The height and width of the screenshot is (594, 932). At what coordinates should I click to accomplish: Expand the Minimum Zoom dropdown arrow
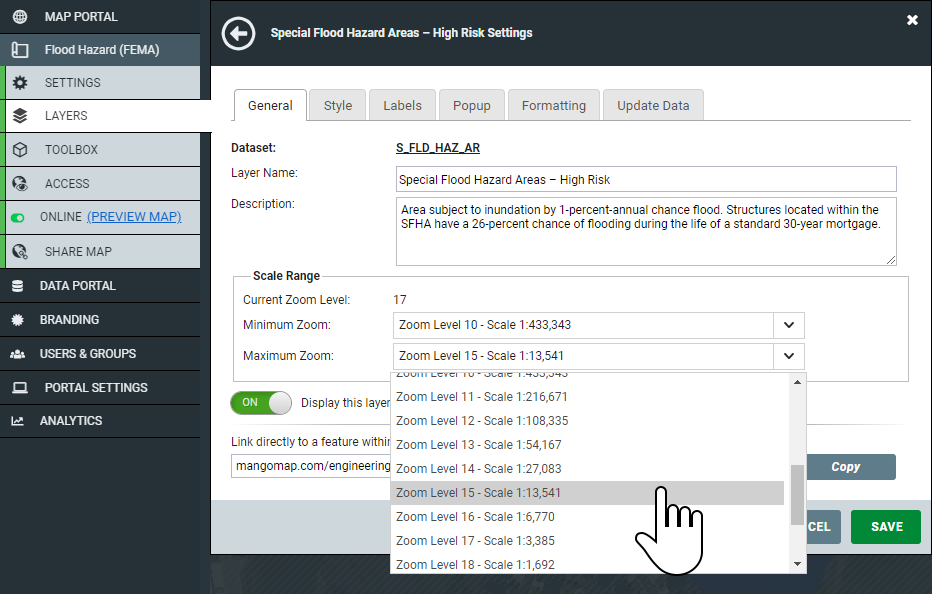[788, 325]
